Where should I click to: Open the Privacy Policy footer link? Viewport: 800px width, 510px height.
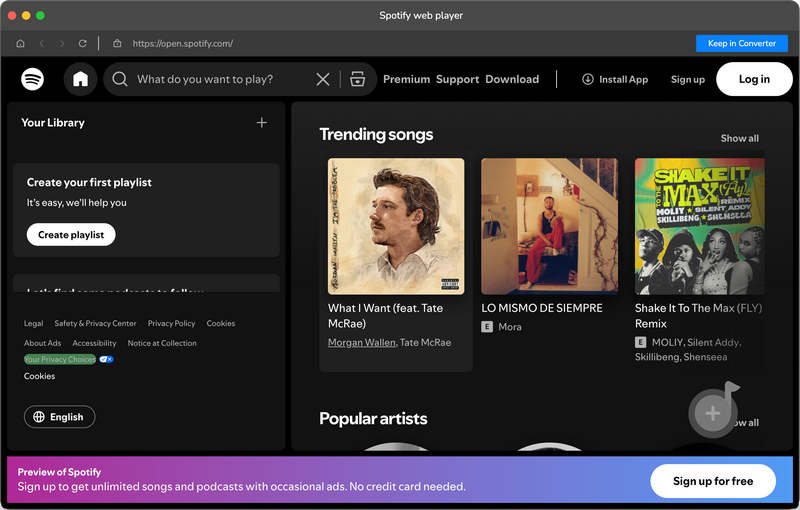tap(171, 323)
